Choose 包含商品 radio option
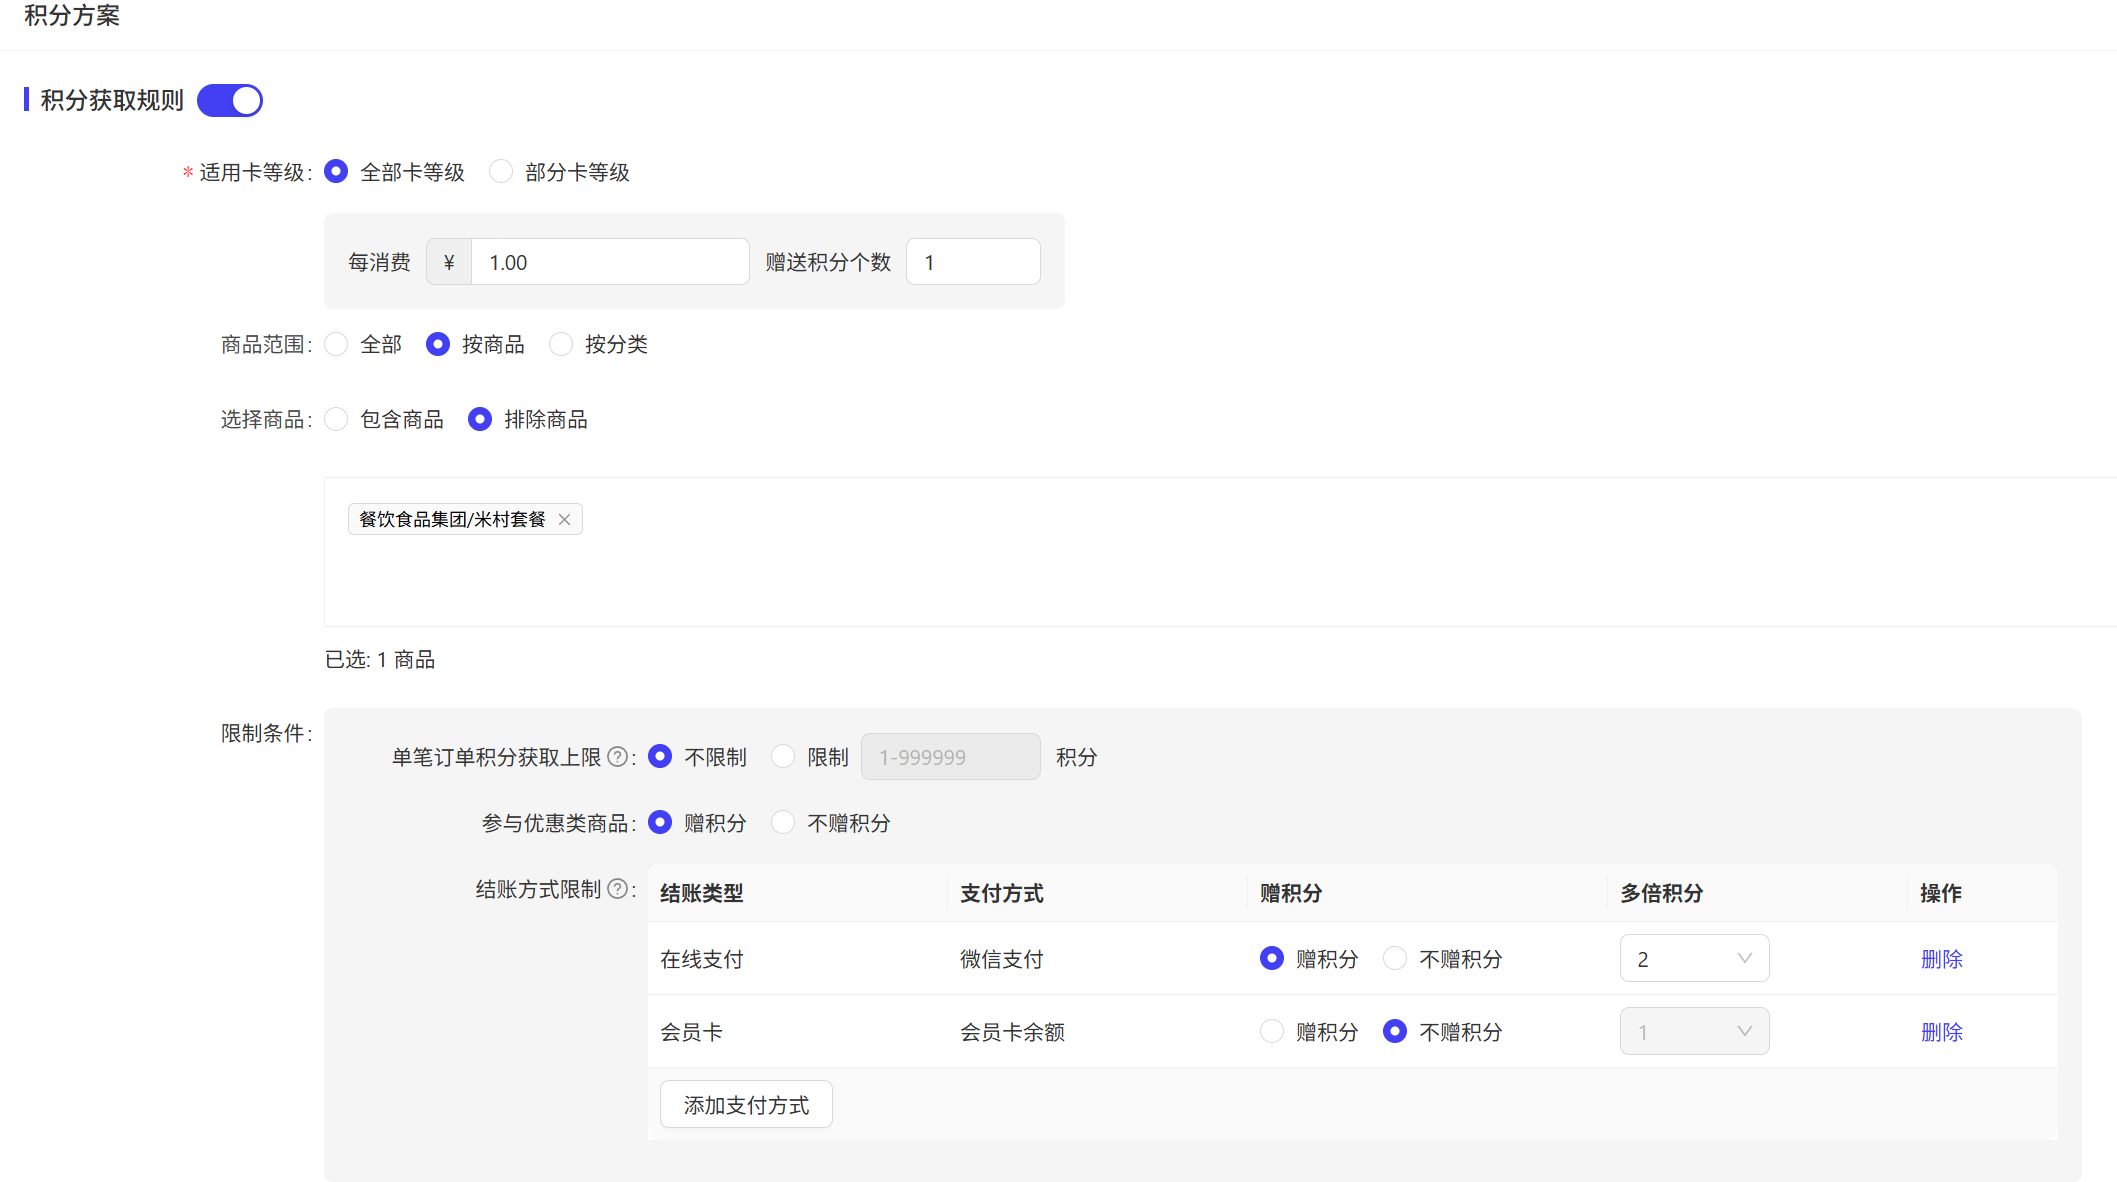 pos(337,419)
